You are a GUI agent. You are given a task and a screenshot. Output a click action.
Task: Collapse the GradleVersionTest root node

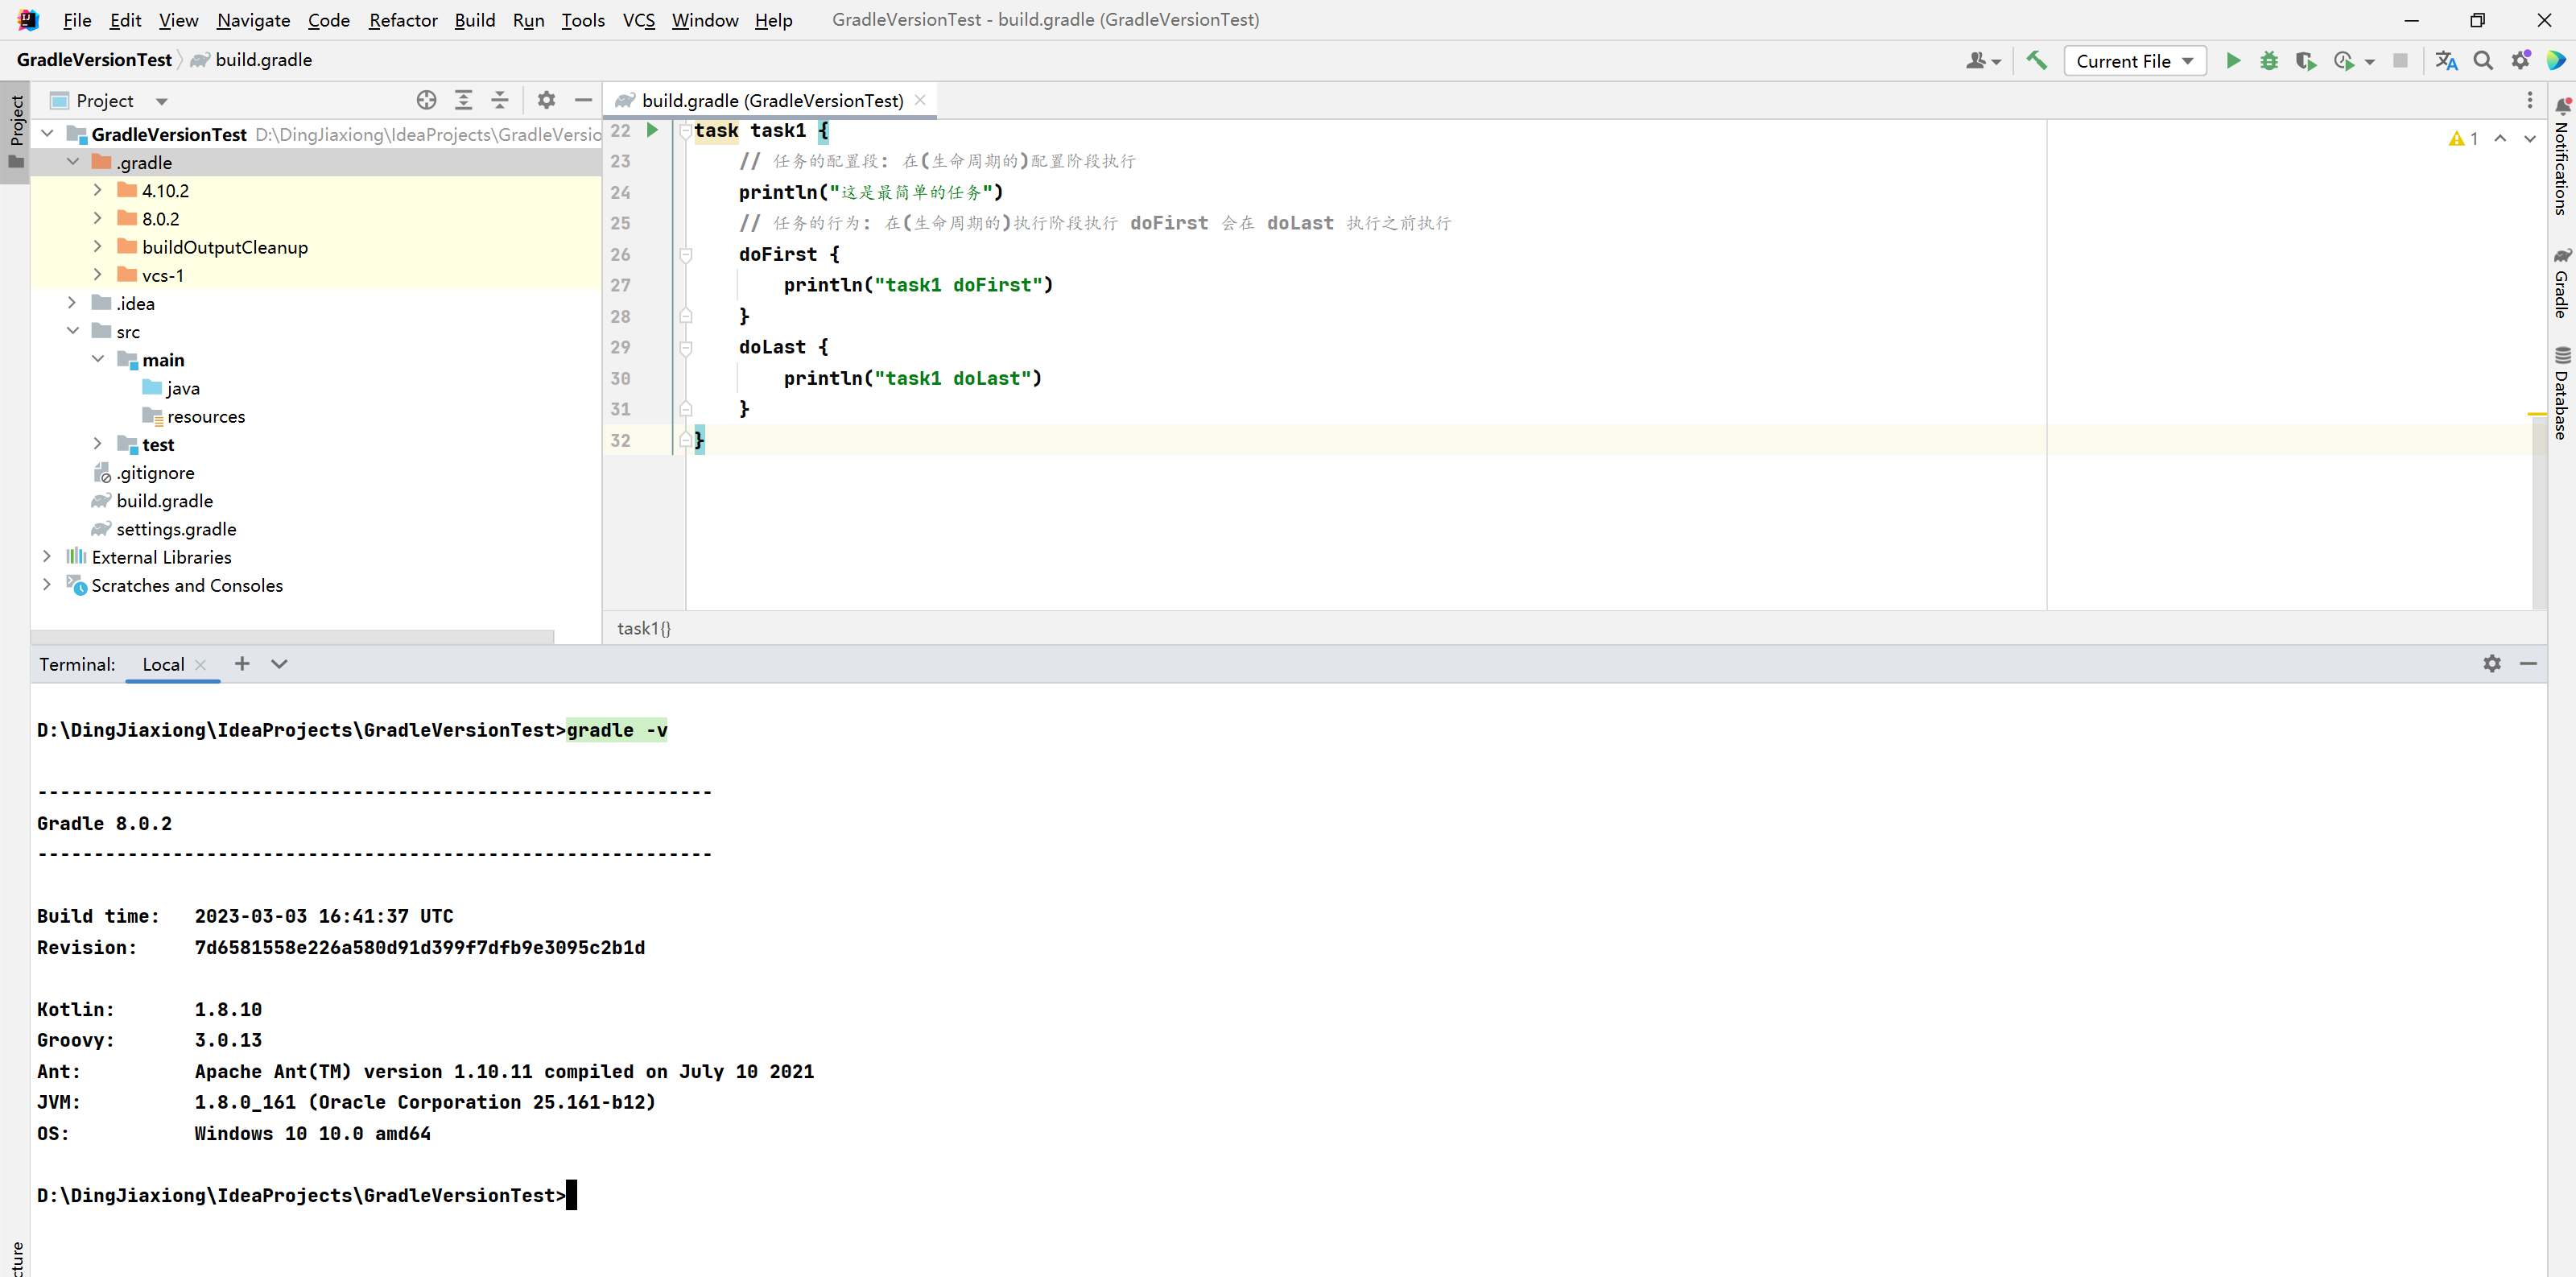point(47,133)
